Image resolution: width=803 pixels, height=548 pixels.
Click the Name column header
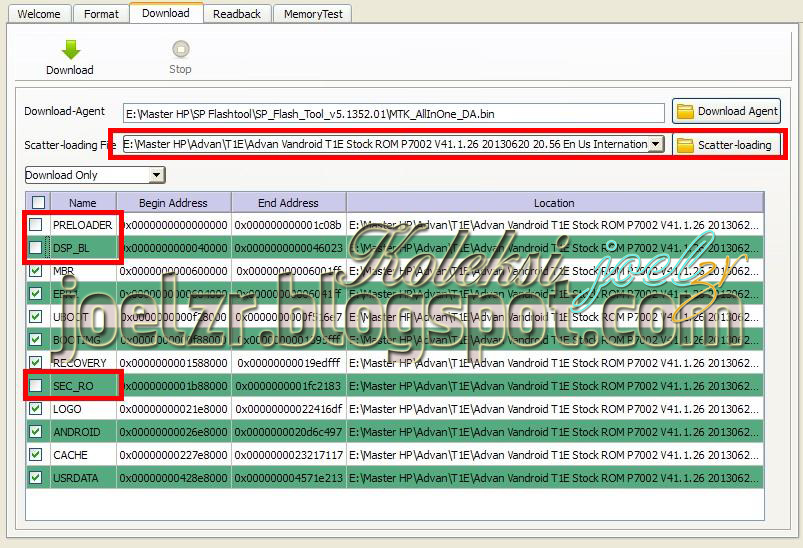pyautogui.click(x=83, y=203)
